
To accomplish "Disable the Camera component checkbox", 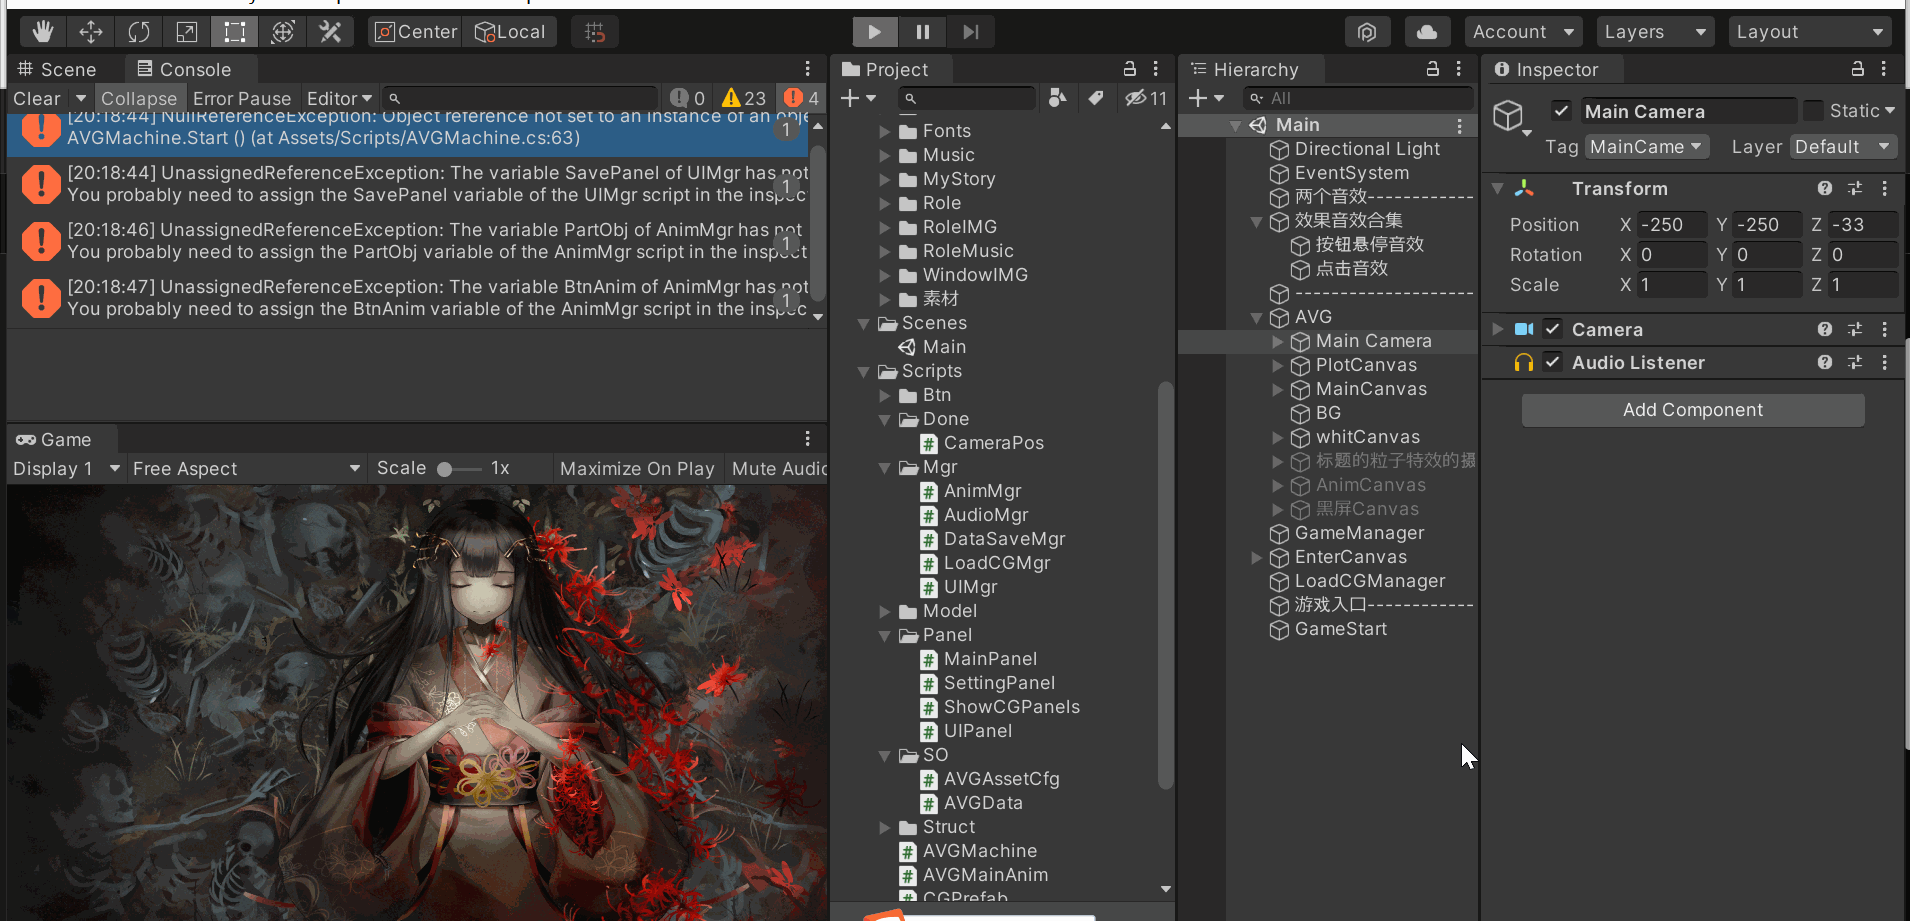I will coord(1553,329).
